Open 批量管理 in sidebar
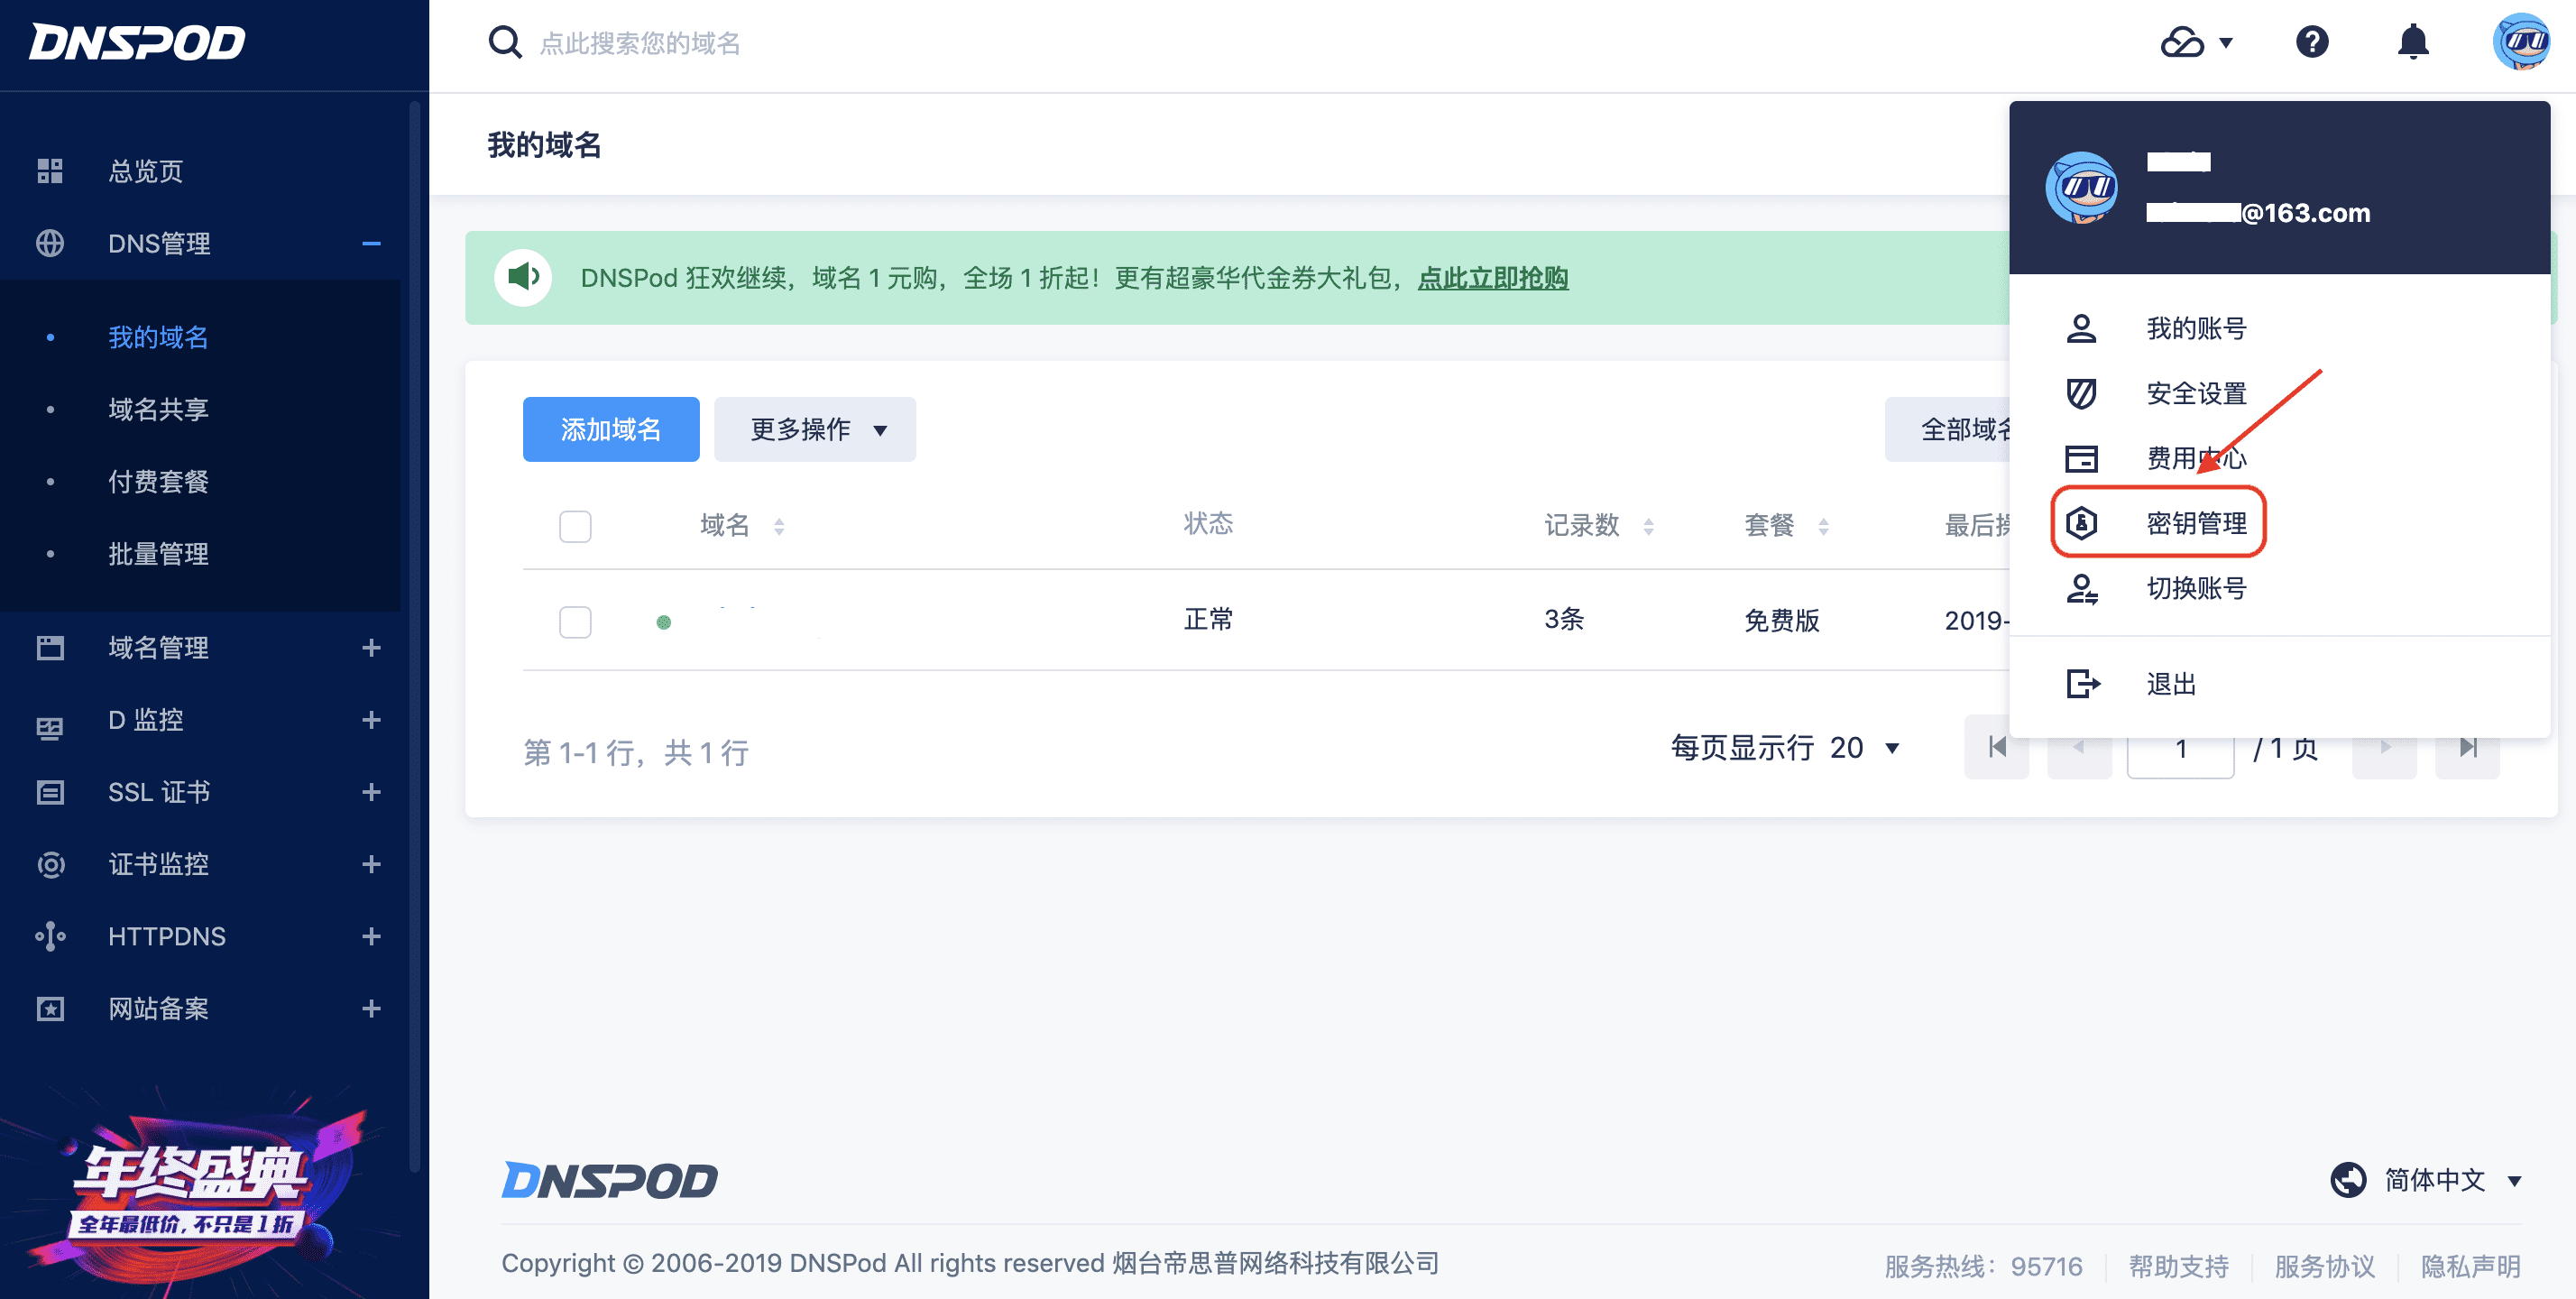This screenshot has height=1299, width=2576. pos(158,553)
